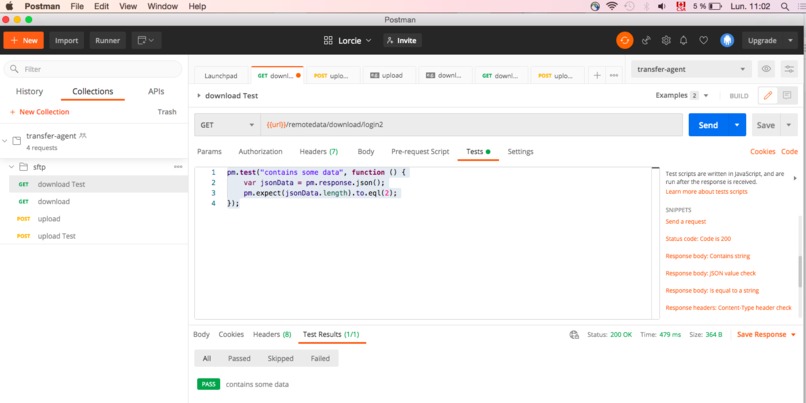The width and height of the screenshot is (806, 403).
Task: Click the Invite button
Action: click(x=402, y=40)
